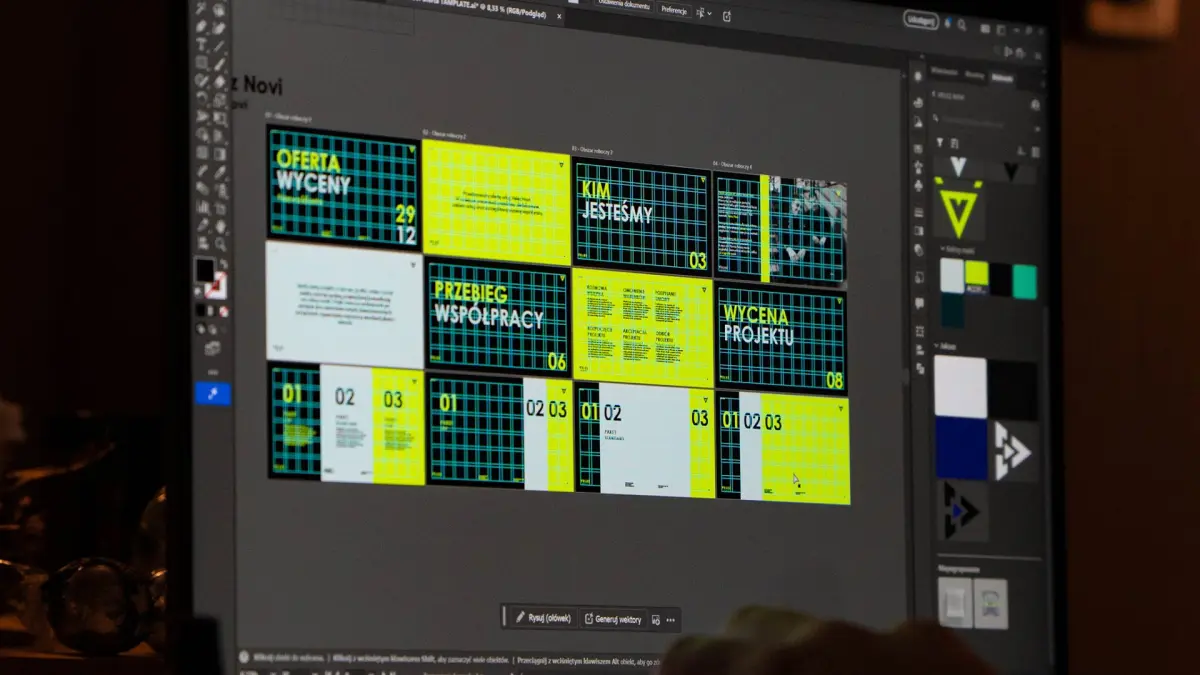Viewport: 1200px width, 675px height.
Task: Swap fill and stroke with curved arrow
Action: point(224,262)
